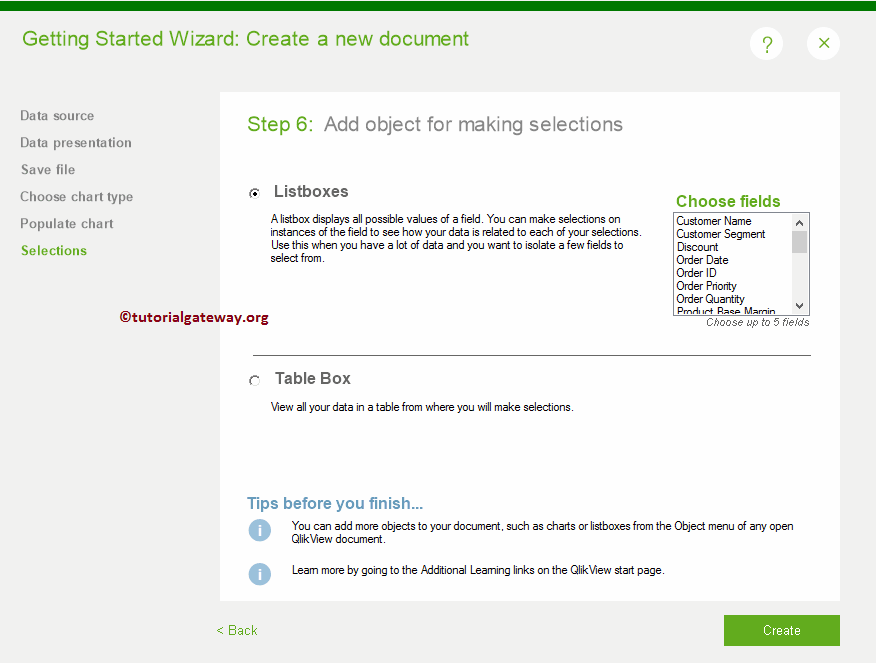
Task: Click the info icon beside the Object menu tip
Action: 260,530
